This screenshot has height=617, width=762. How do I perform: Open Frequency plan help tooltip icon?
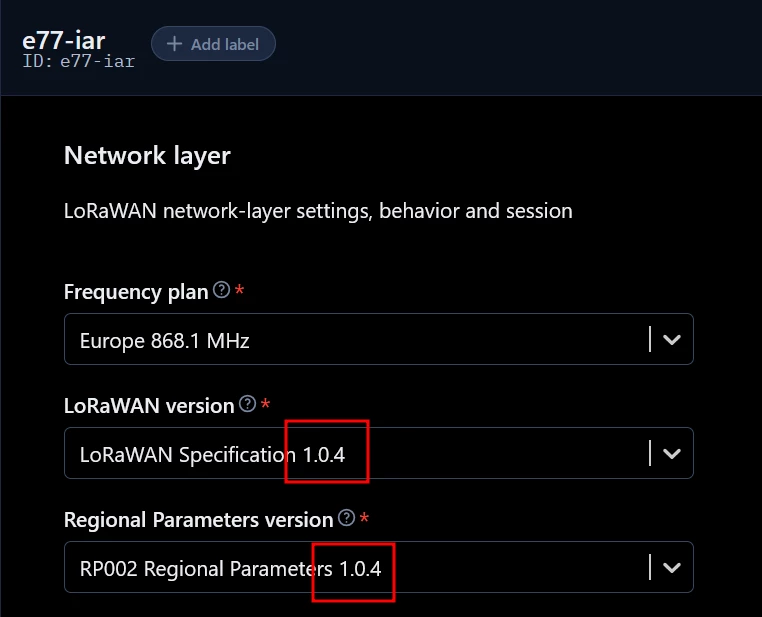222,290
